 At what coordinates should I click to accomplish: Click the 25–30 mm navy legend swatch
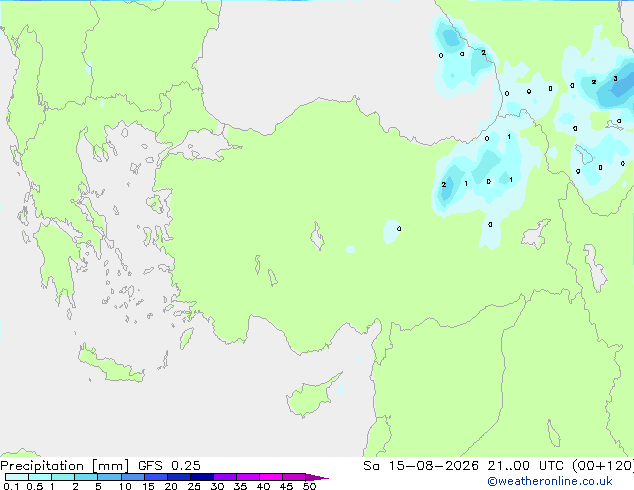[201, 477]
